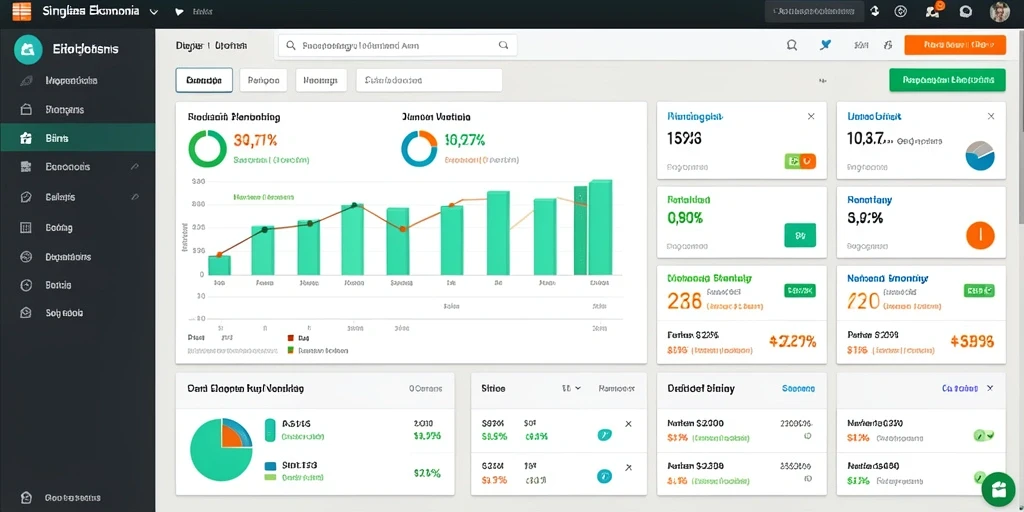Click the teal circular logo in the sidebar
This screenshot has width=1024, height=512.
(27, 50)
